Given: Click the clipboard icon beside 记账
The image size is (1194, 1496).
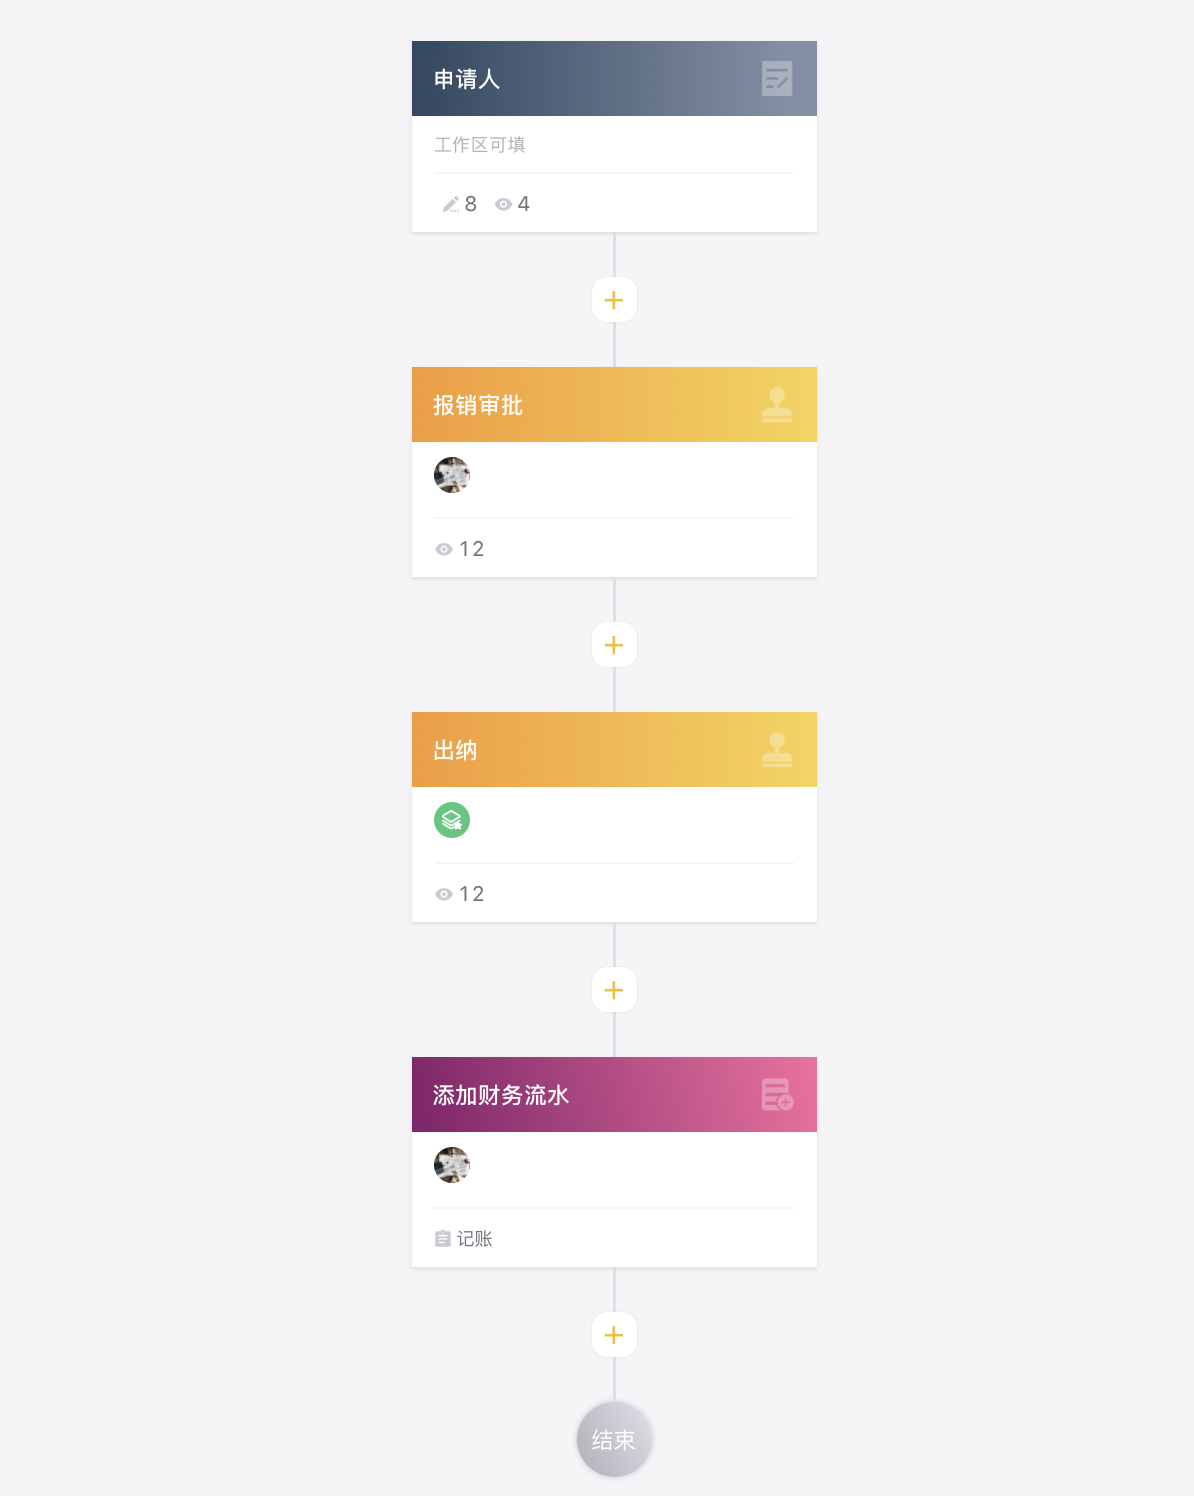Looking at the screenshot, I should click(443, 1239).
